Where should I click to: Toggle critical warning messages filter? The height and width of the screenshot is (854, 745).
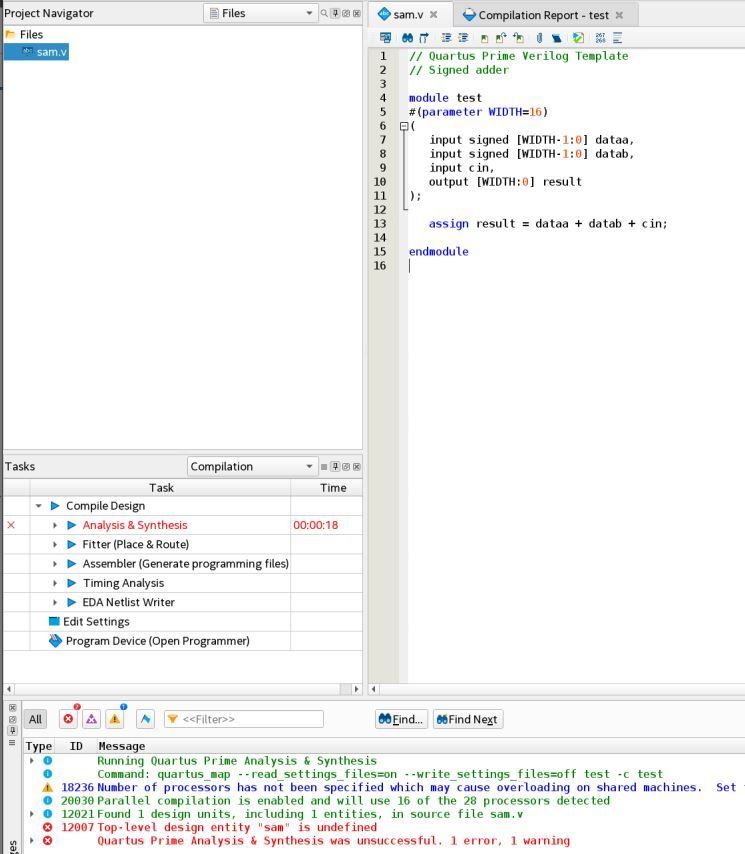(x=91, y=719)
